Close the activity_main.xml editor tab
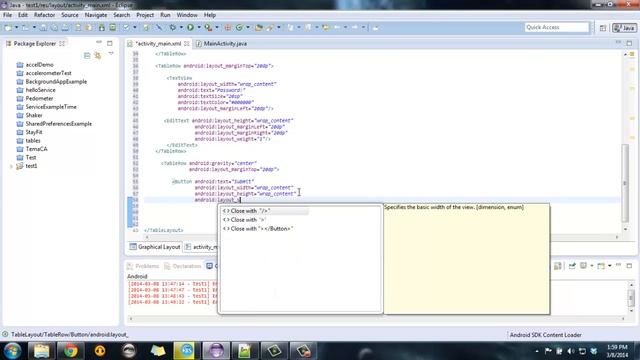Screen dimensions: 640x360 click(x=187, y=43)
